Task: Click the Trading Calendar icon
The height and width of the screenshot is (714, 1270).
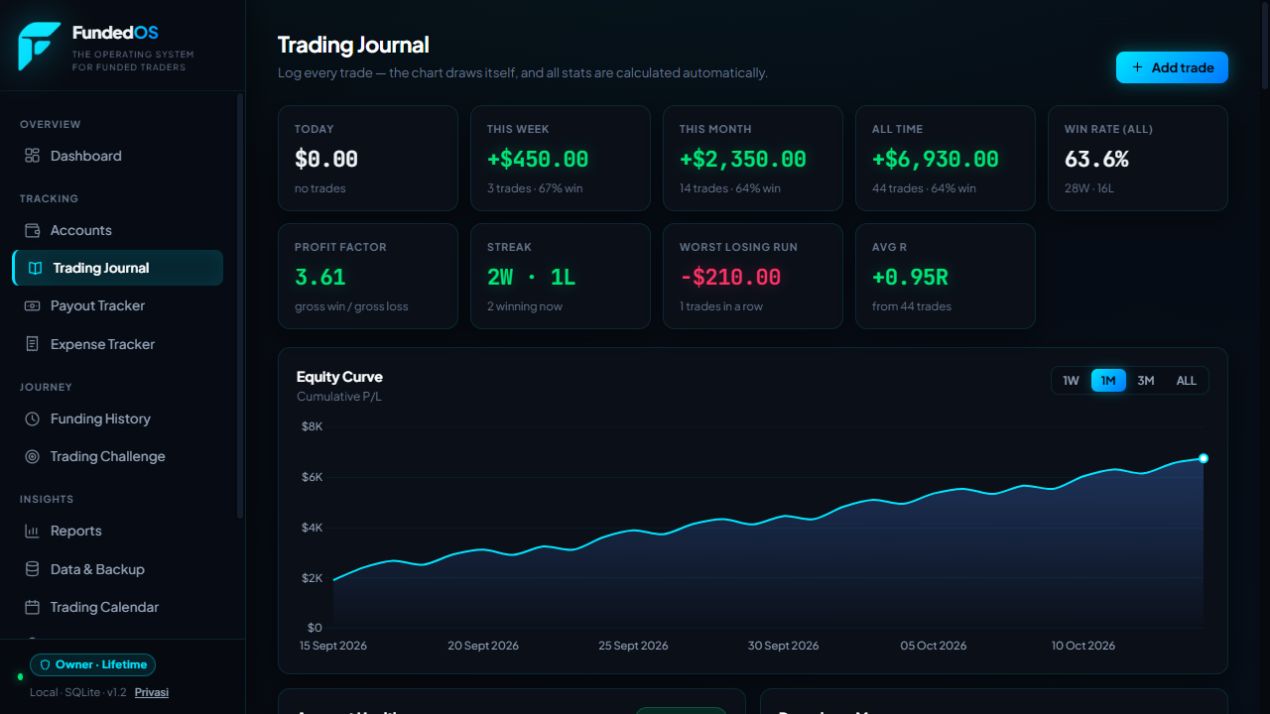Action: coord(32,607)
